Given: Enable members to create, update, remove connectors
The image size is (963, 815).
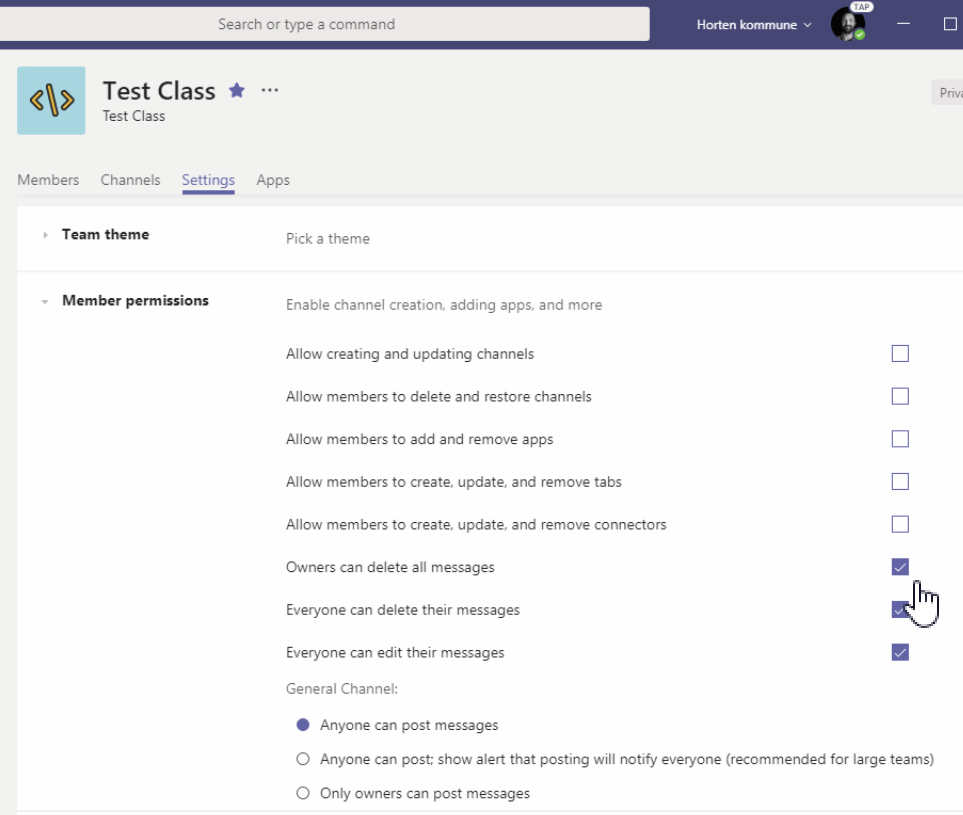Looking at the screenshot, I should tap(900, 524).
